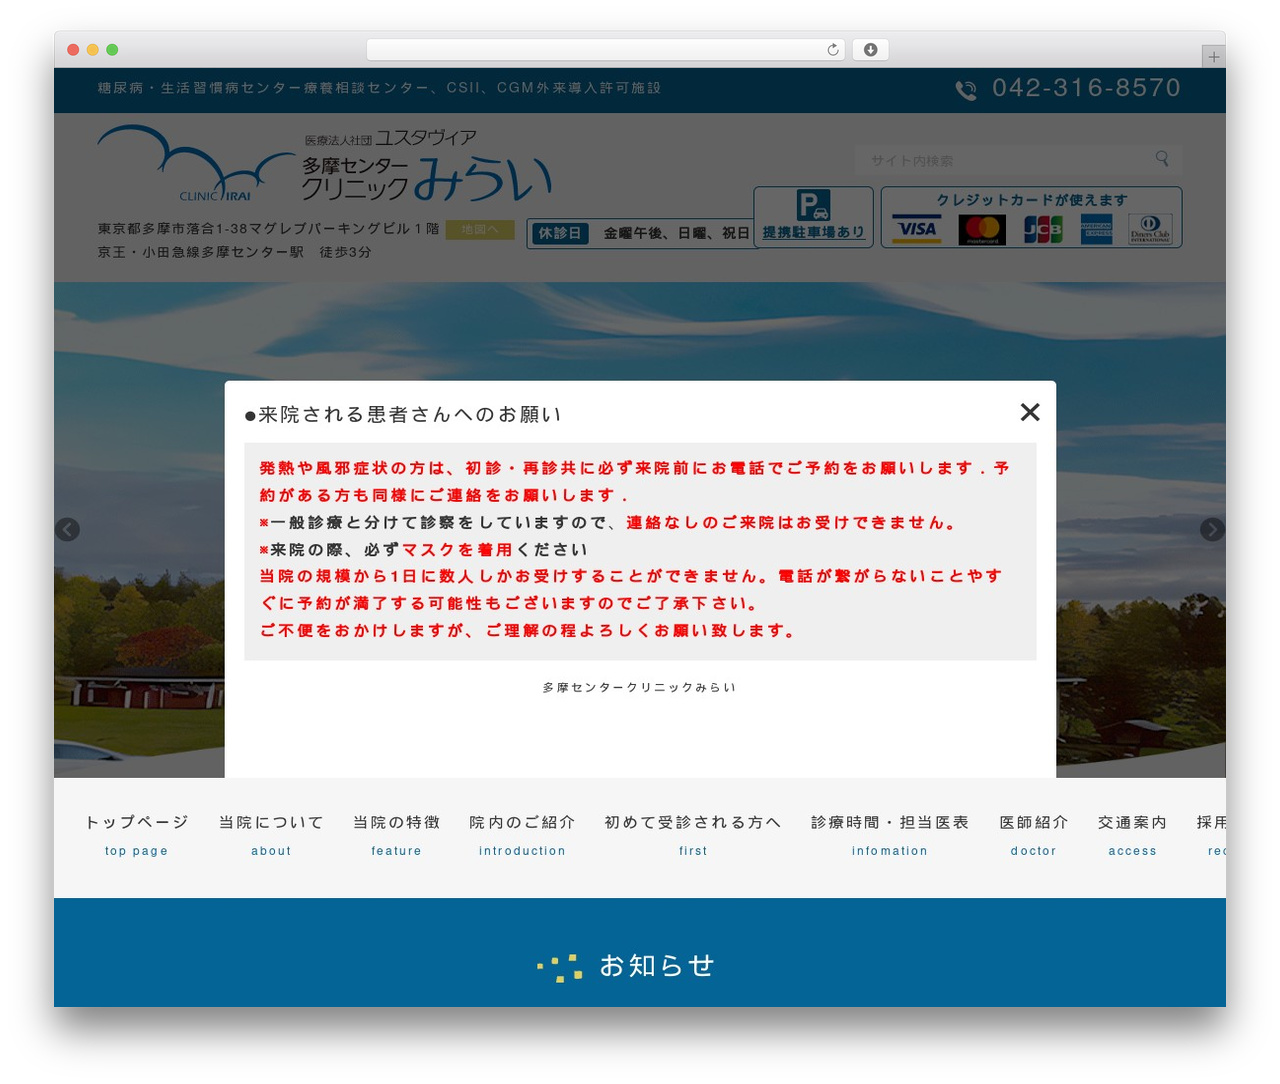Go to previous slide arrow
This screenshot has width=1280, height=1084.
point(67,529)
